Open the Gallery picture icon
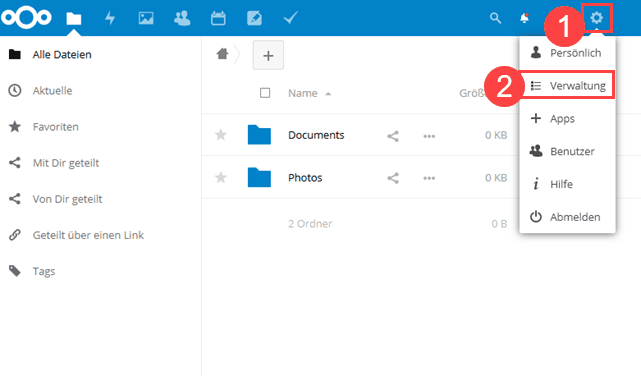The image size is (641, 376). (x=146, y=18)
